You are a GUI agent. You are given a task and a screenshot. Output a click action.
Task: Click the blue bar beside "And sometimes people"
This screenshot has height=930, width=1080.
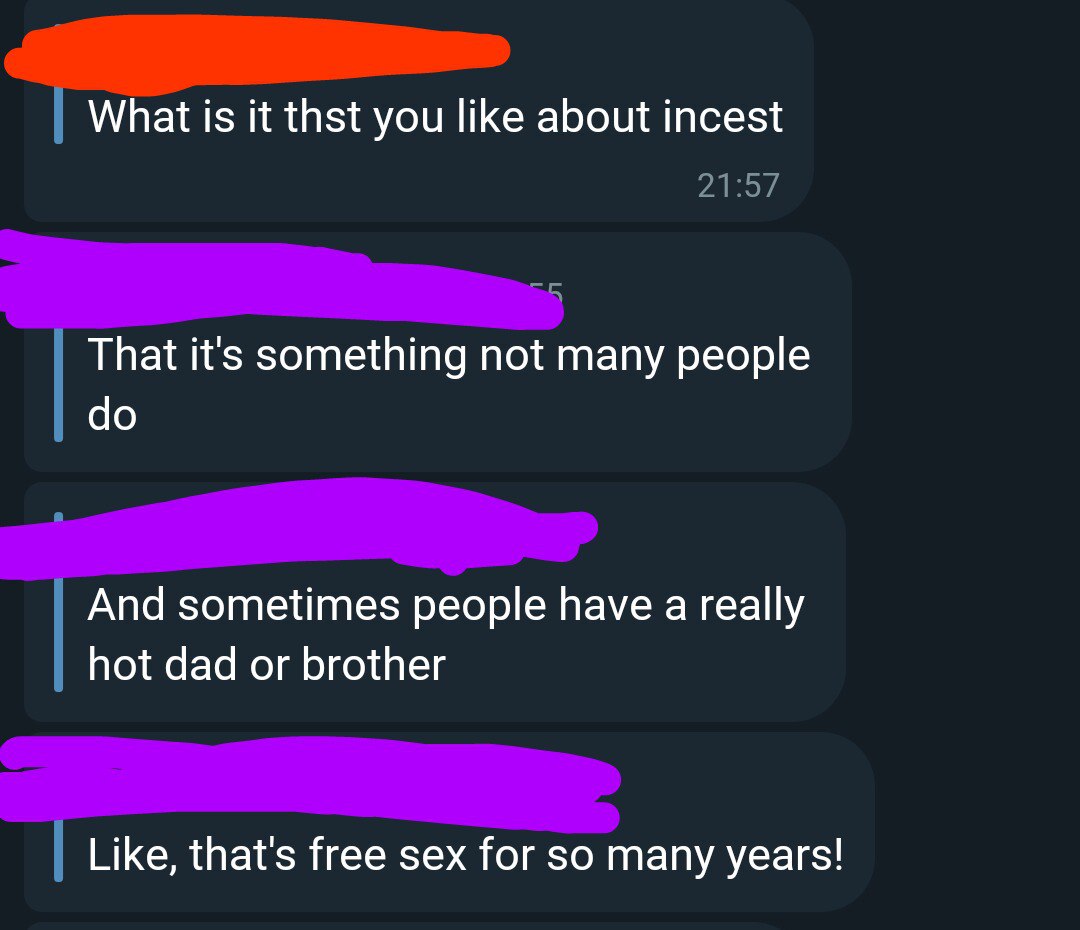point(58,635)
